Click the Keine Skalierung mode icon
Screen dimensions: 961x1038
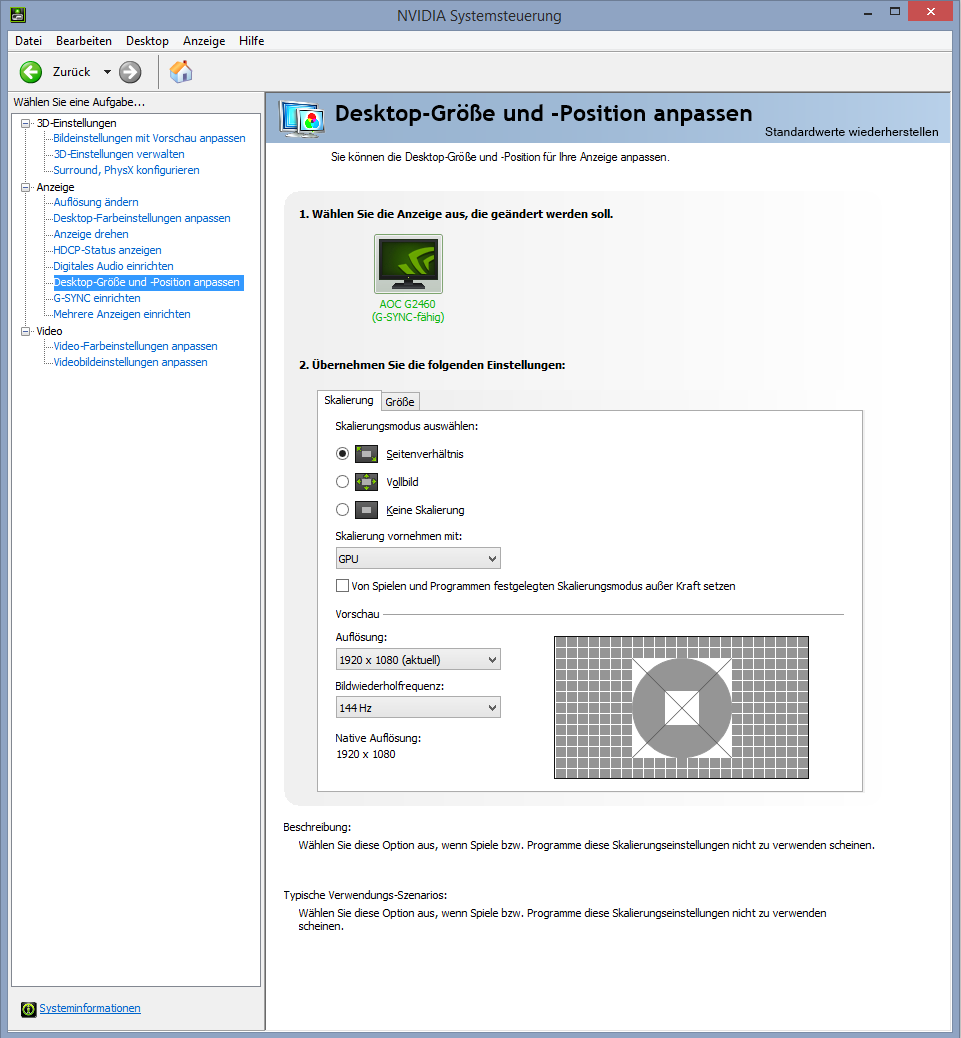point(366,510)
